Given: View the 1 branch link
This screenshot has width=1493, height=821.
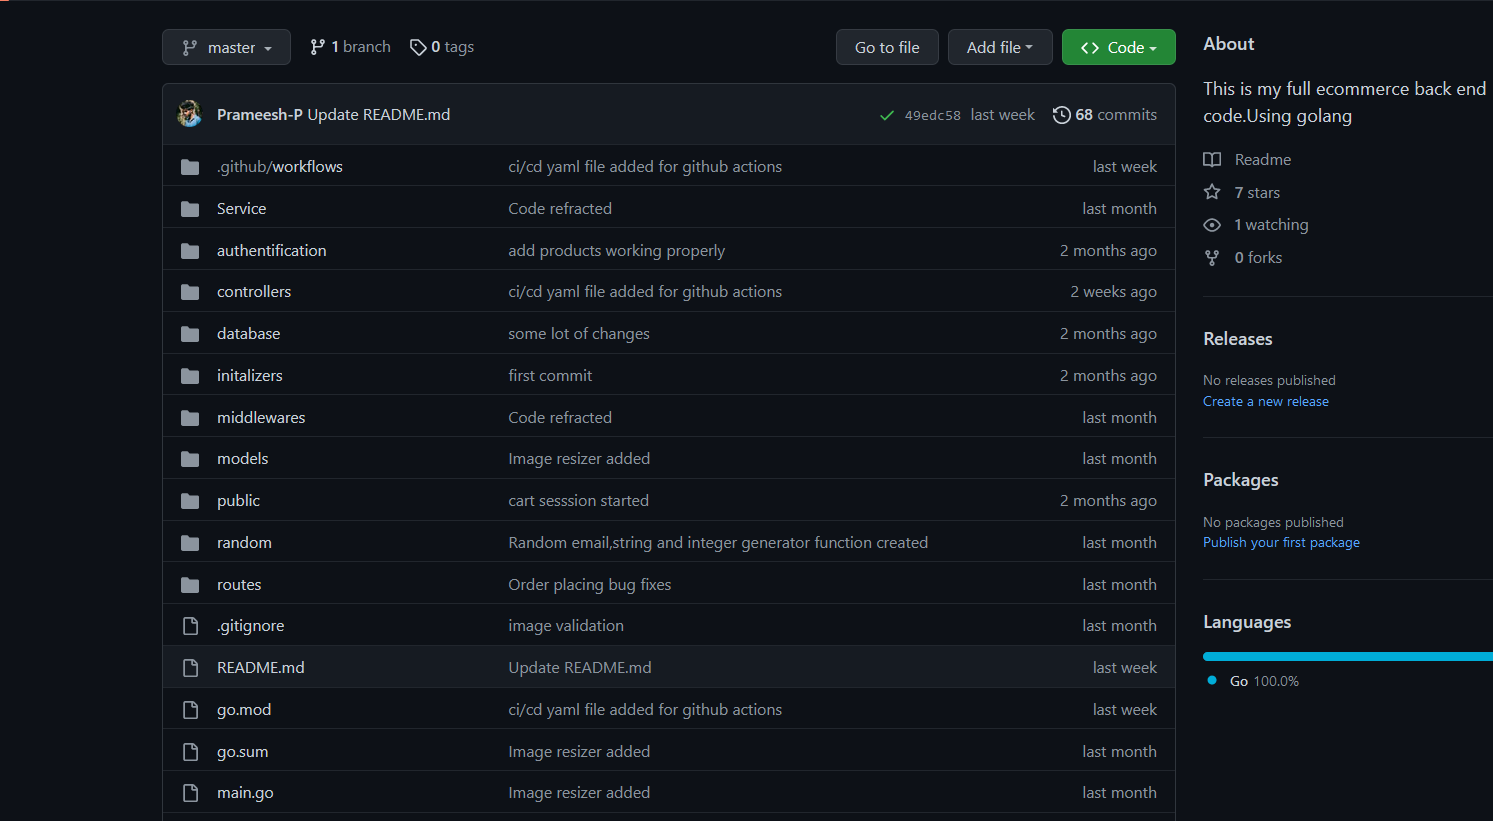Looking at the screenshot, I should 350,47.
